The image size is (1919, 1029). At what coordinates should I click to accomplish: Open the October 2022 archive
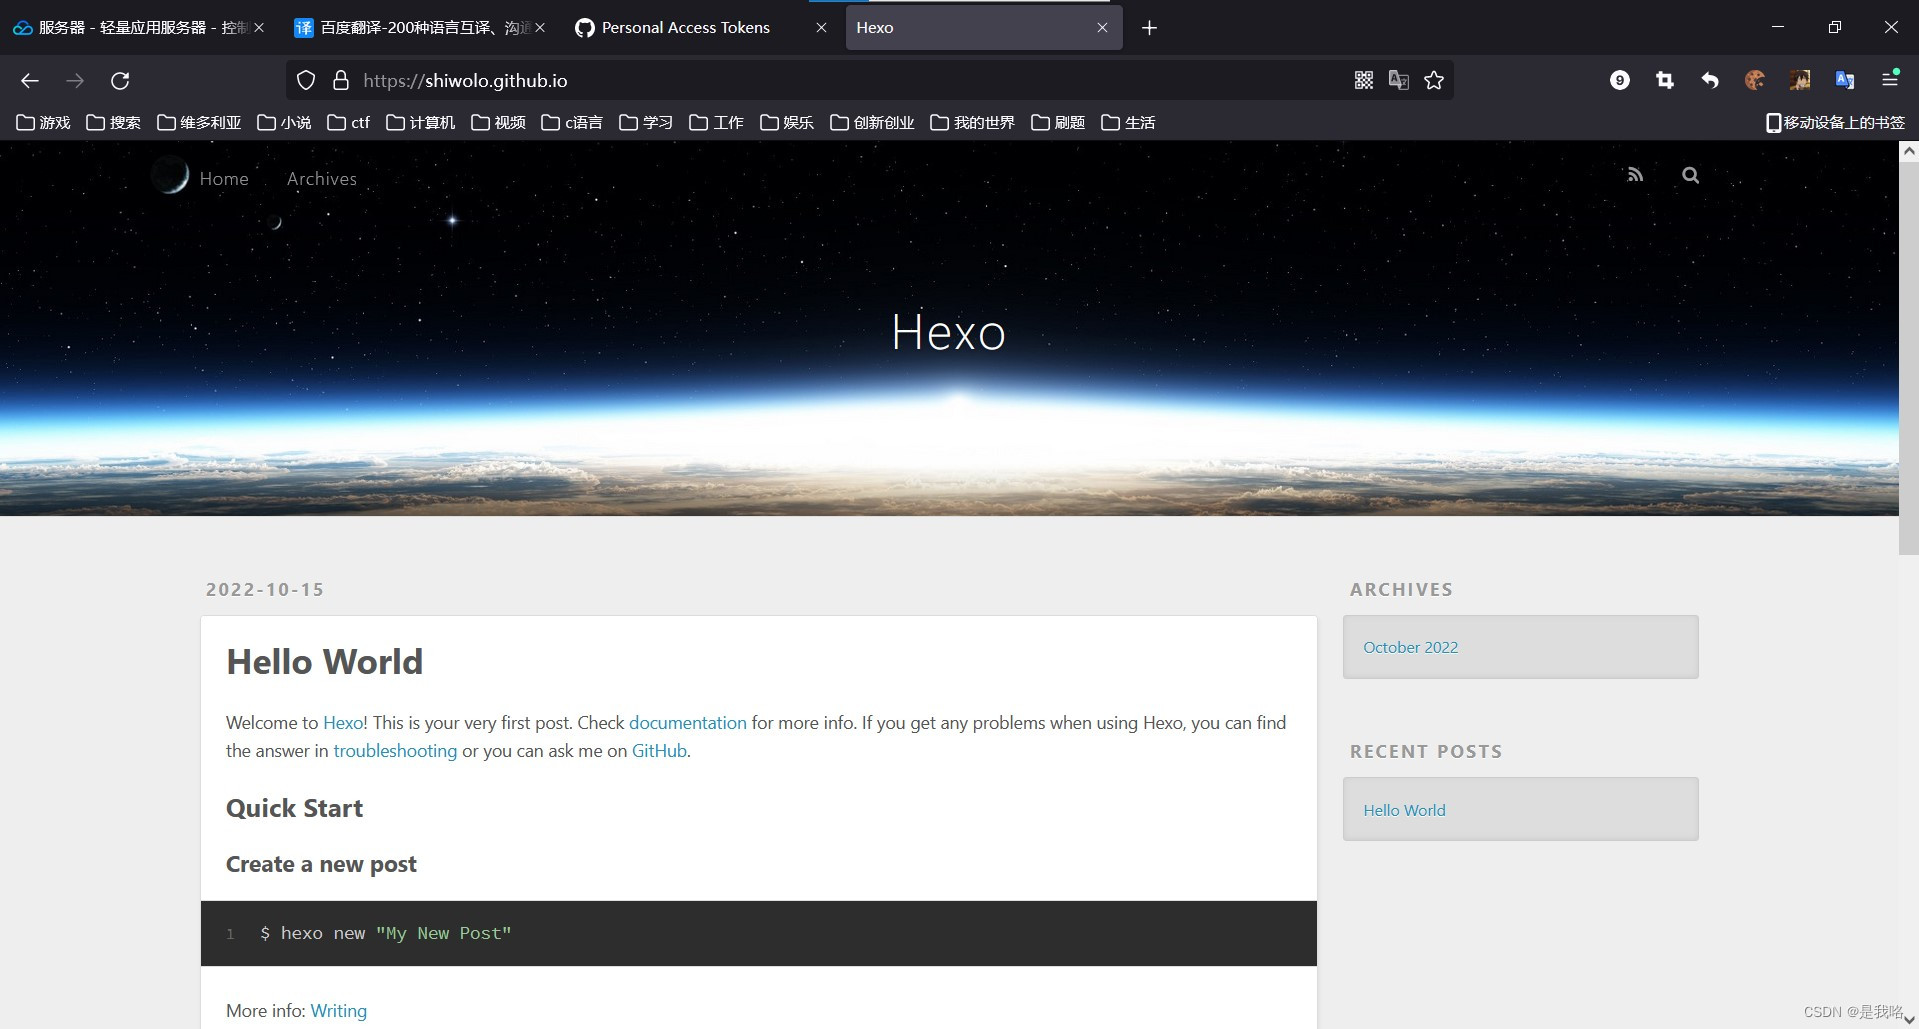coord(1410,648)
